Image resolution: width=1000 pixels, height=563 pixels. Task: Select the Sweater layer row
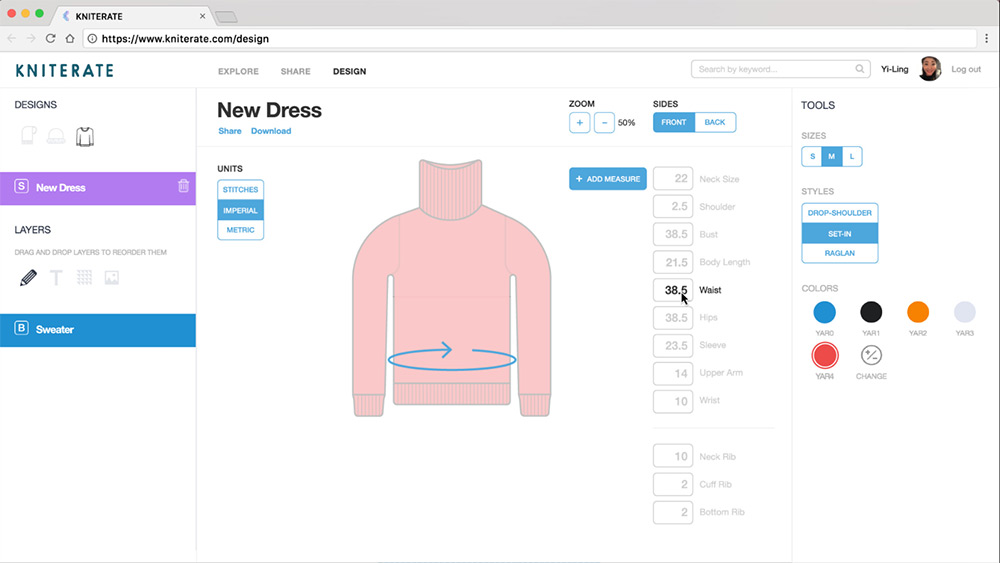tap(98, 330)
